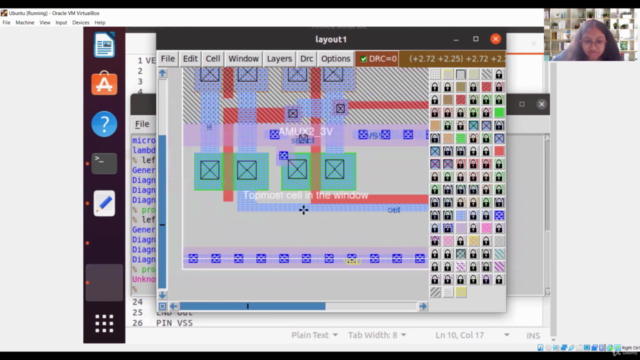Open the Plain Text language dropdown
Screen dimensions: 640x360
314,335
